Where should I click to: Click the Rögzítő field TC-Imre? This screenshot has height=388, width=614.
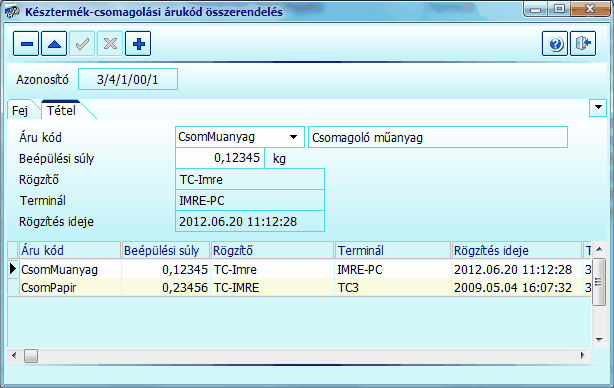pyautogui.click(x=250, y=179)
